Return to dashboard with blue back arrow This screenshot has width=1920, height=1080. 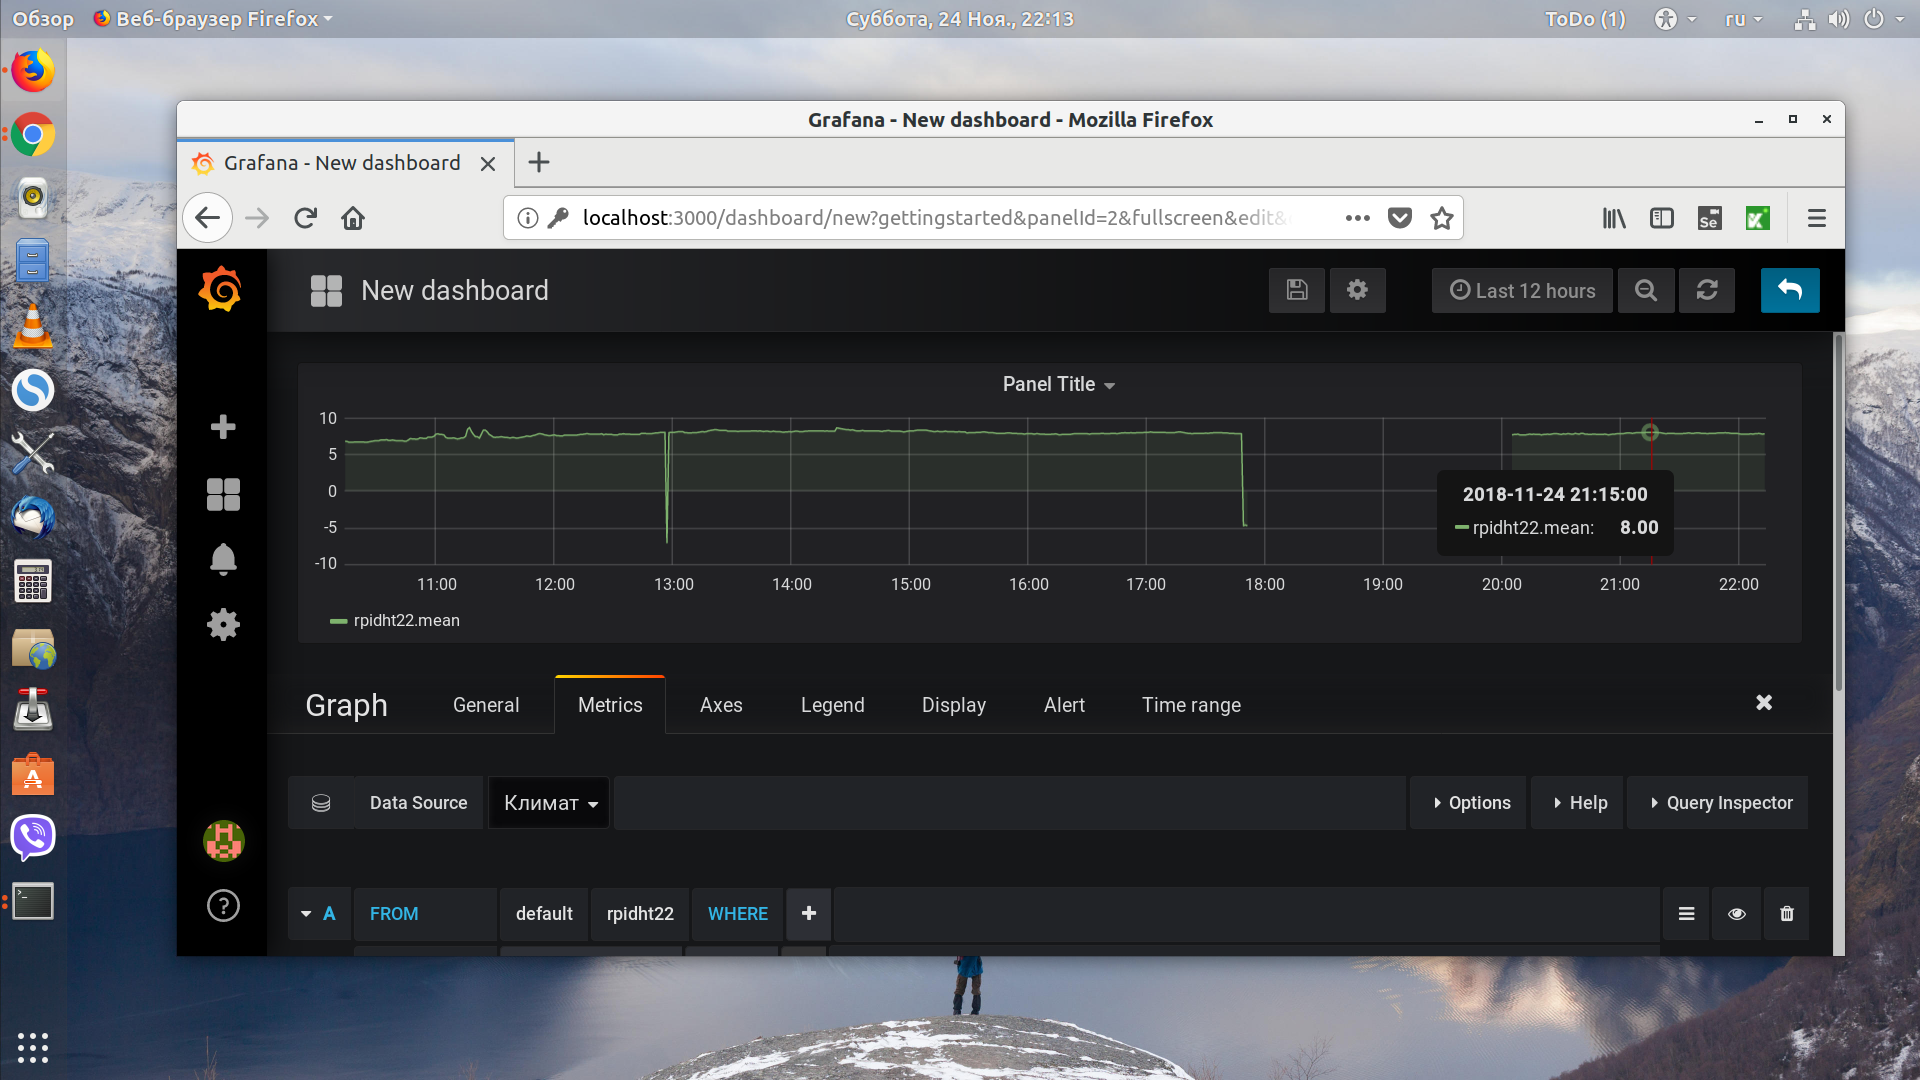coord(1790,290)
